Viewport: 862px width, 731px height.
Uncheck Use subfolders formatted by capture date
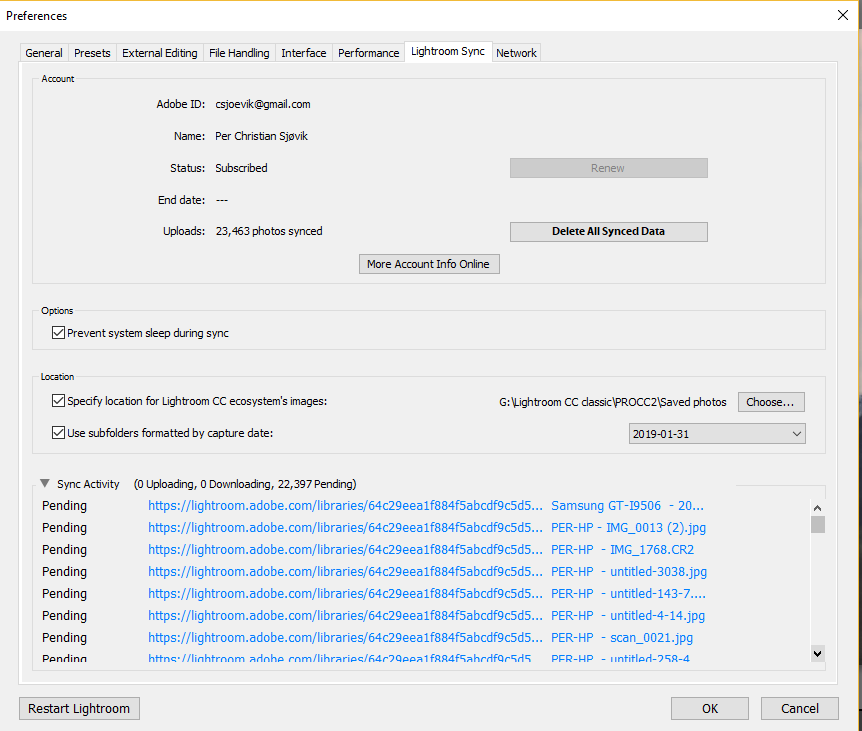click(58, 432)
